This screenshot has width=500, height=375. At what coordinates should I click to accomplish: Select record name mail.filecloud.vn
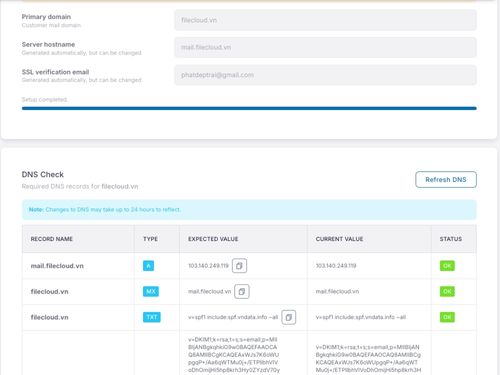57,266
